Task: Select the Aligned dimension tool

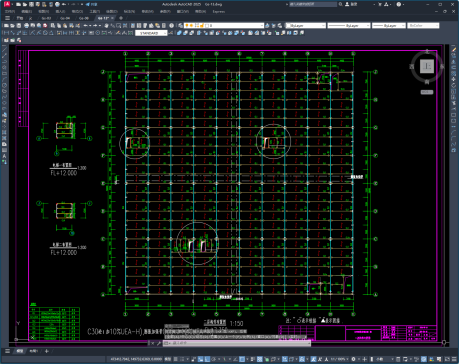Action: point(12,33)
